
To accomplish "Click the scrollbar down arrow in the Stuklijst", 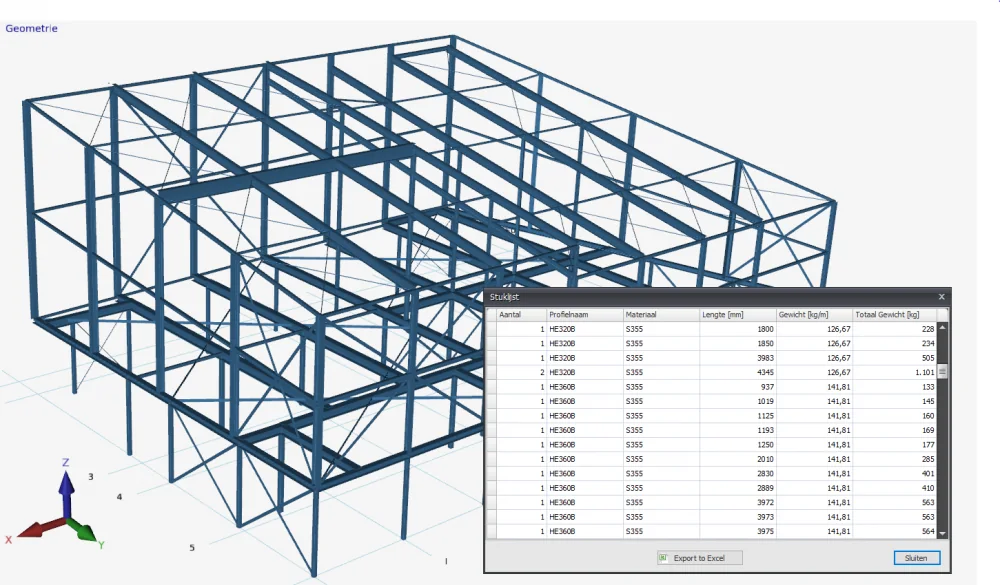I will (942, 533).
